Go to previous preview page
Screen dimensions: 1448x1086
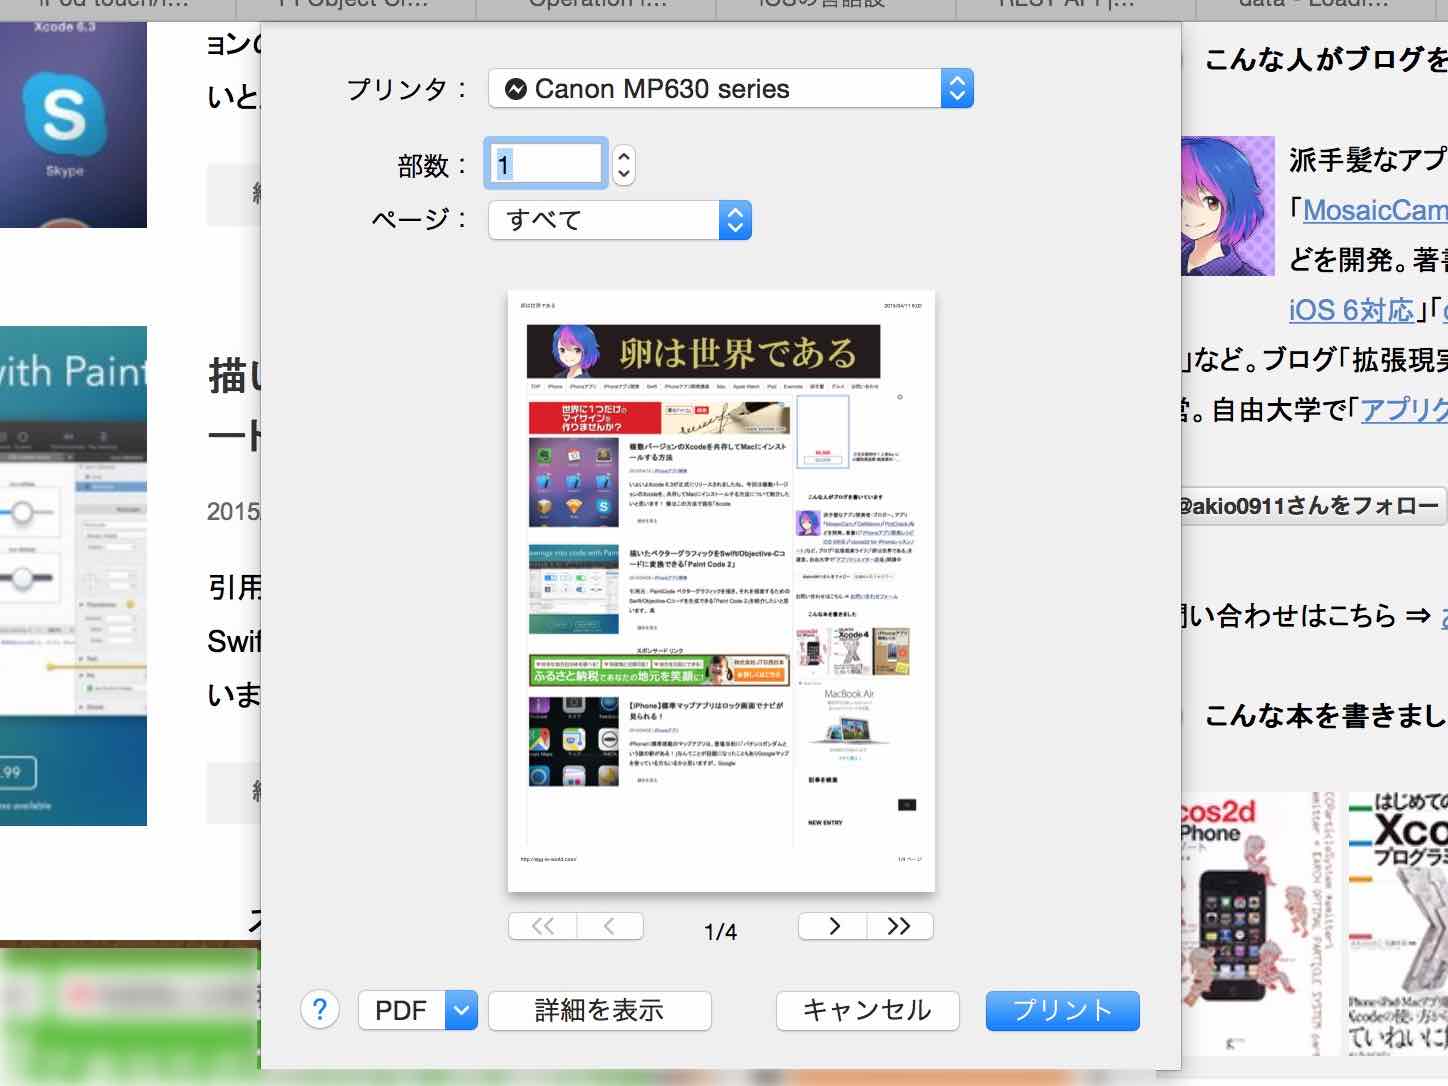click(x=610, y=926)
